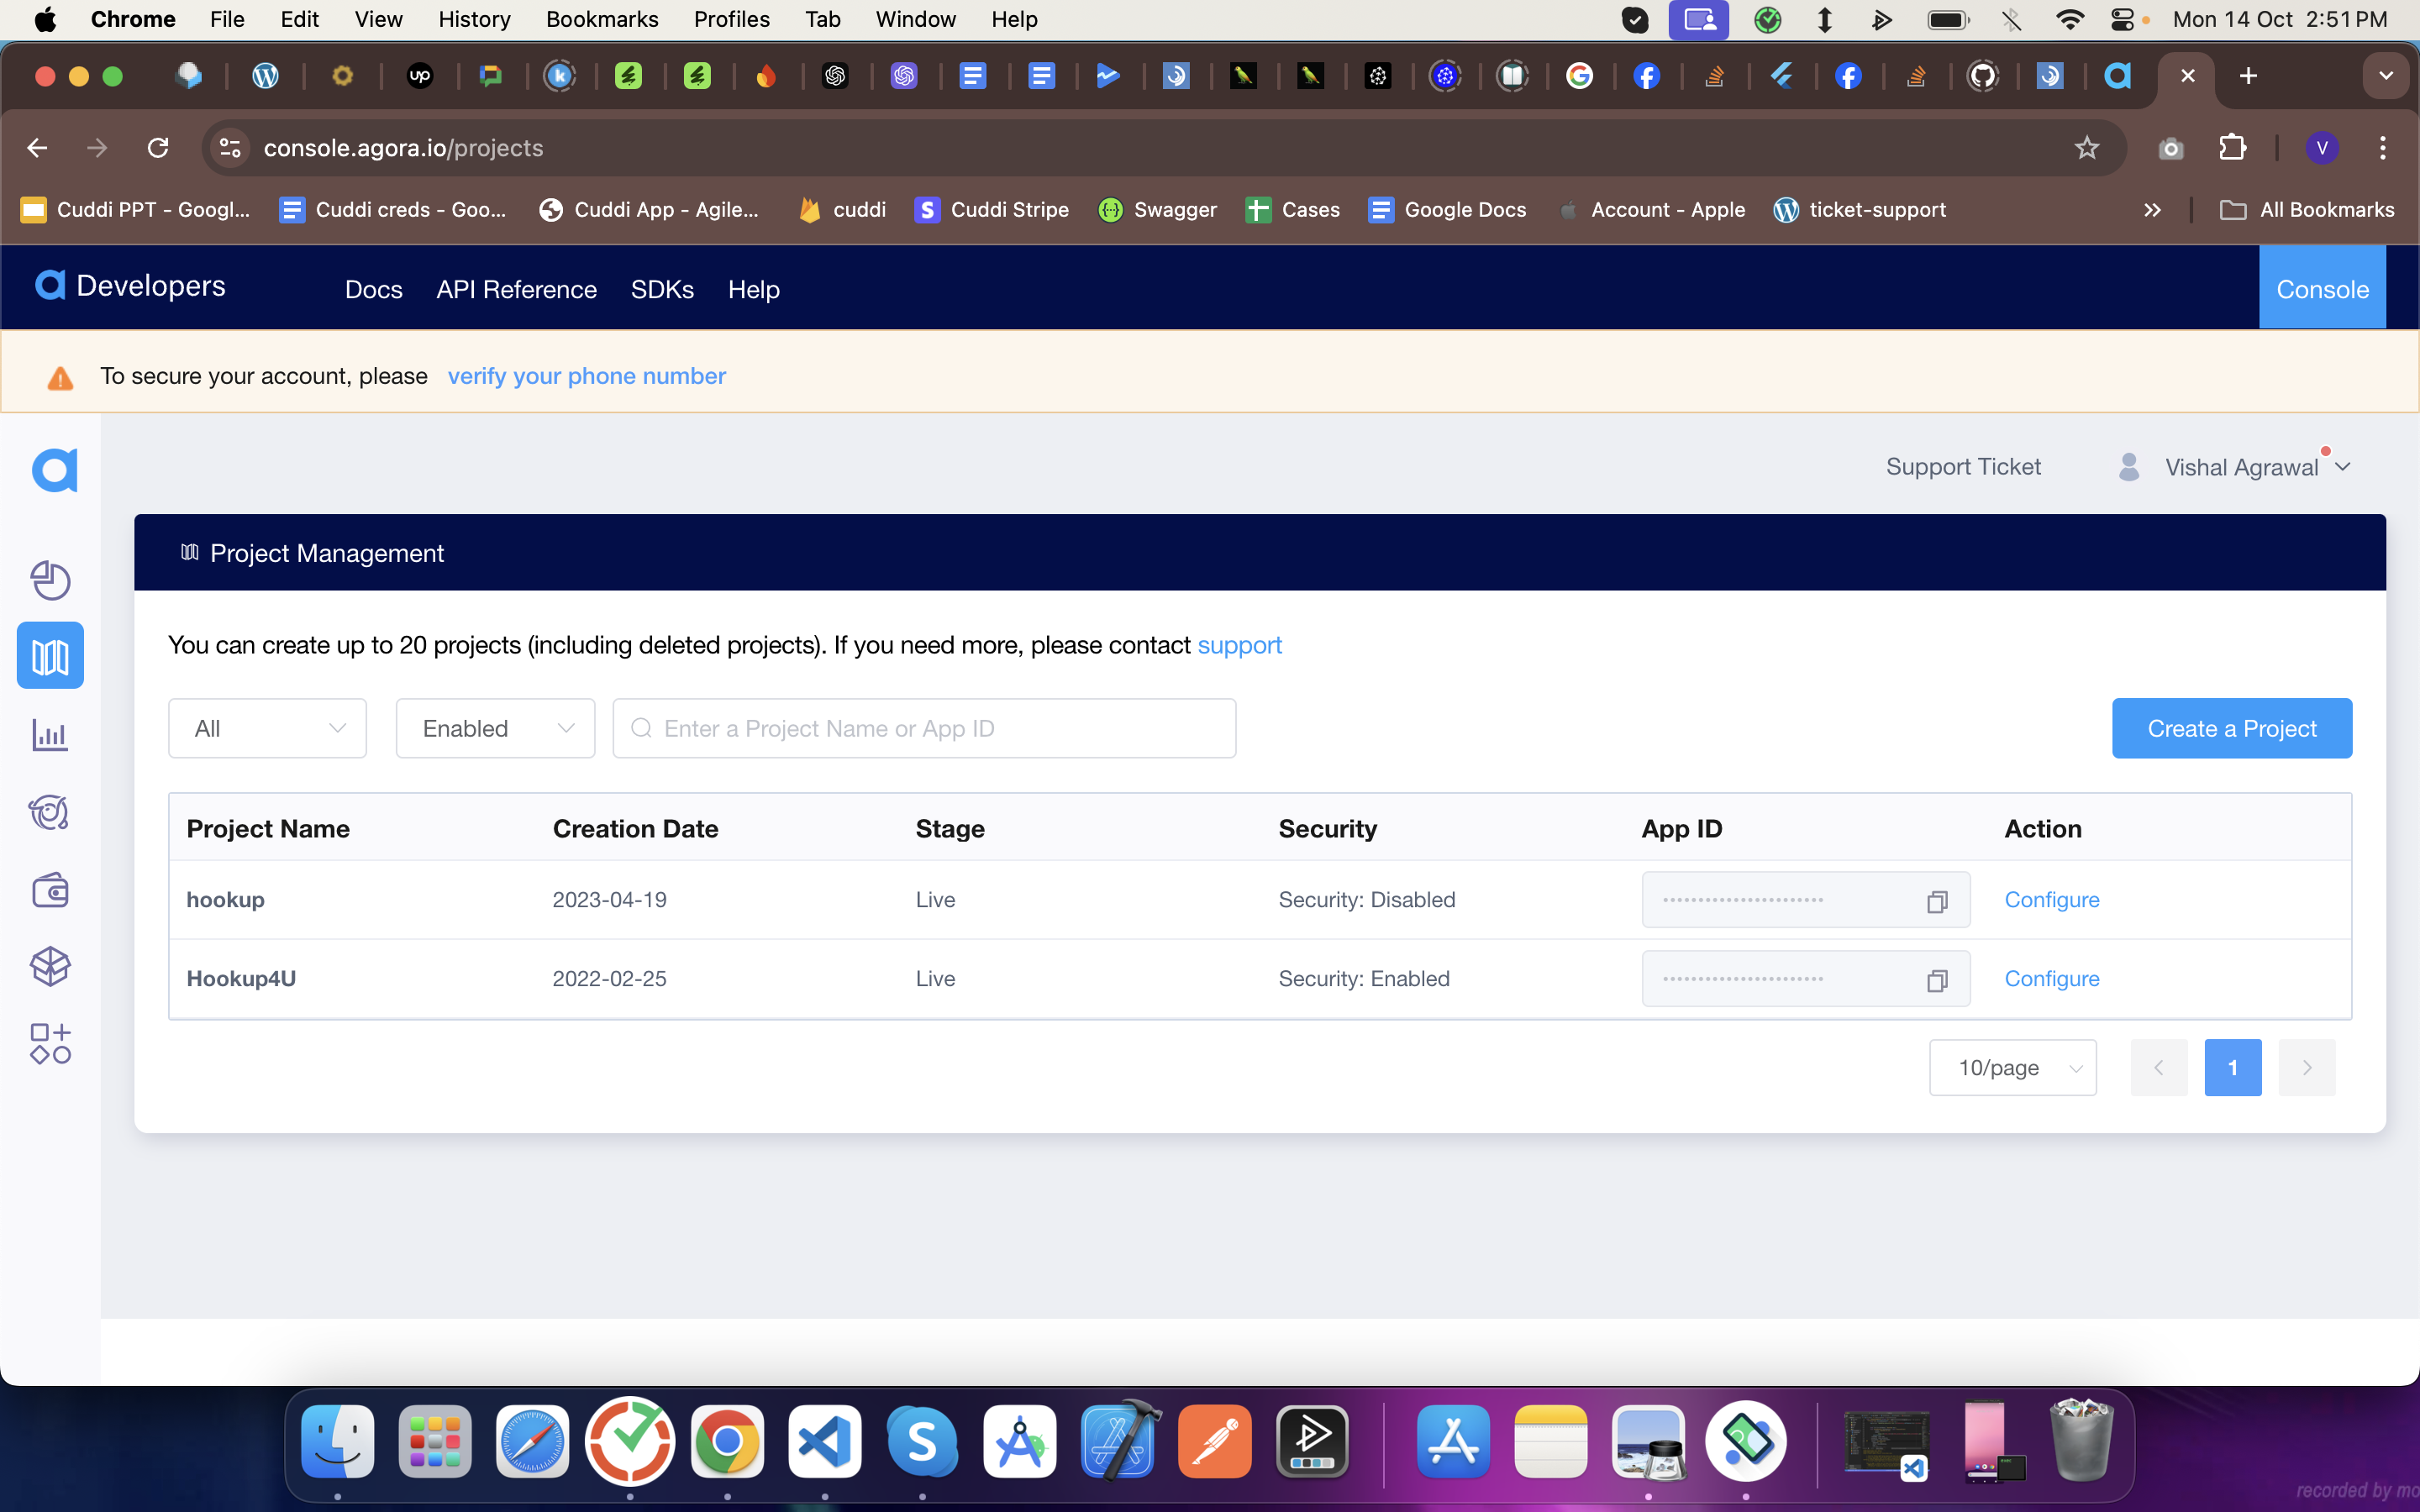Image resolution: width=2420 pixels, height=1512 pixels.
Task: Open the Docs nav item
Action: [x=374, y=289]
